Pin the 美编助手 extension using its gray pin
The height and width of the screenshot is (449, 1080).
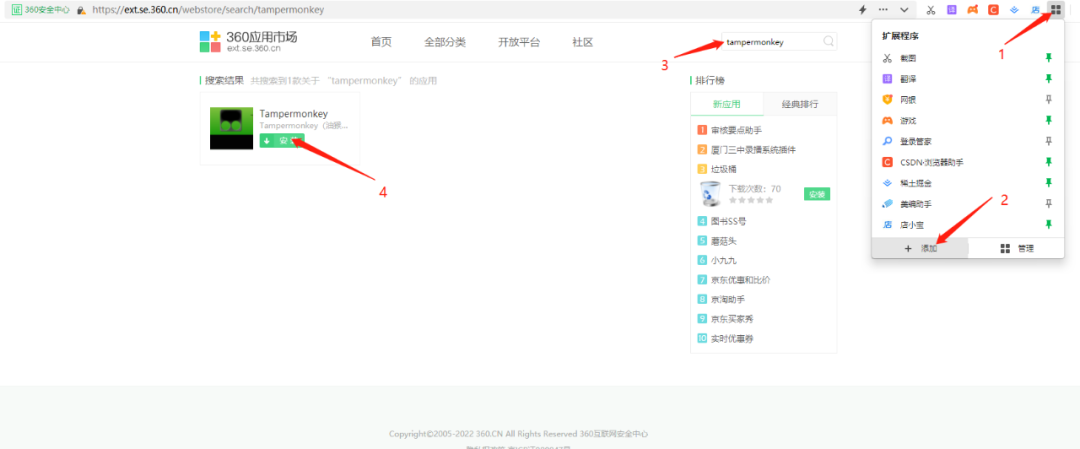1049,204
